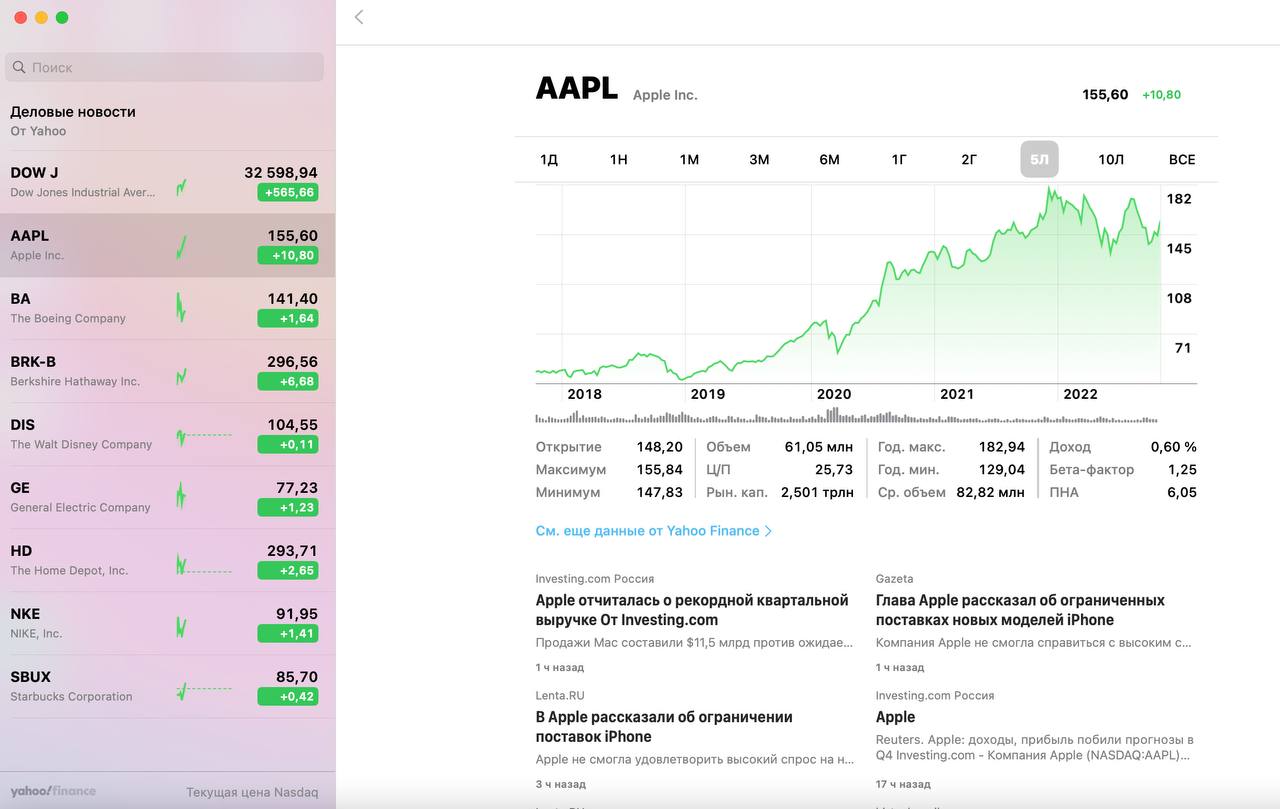Open the DOW J sparkline chart
This screenshot has width=1280, height=809.
tap(181, 187)
